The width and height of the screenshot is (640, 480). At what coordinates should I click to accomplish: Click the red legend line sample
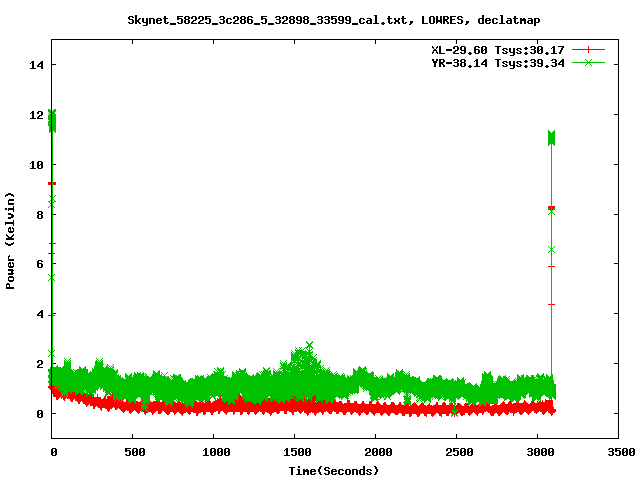588,50
